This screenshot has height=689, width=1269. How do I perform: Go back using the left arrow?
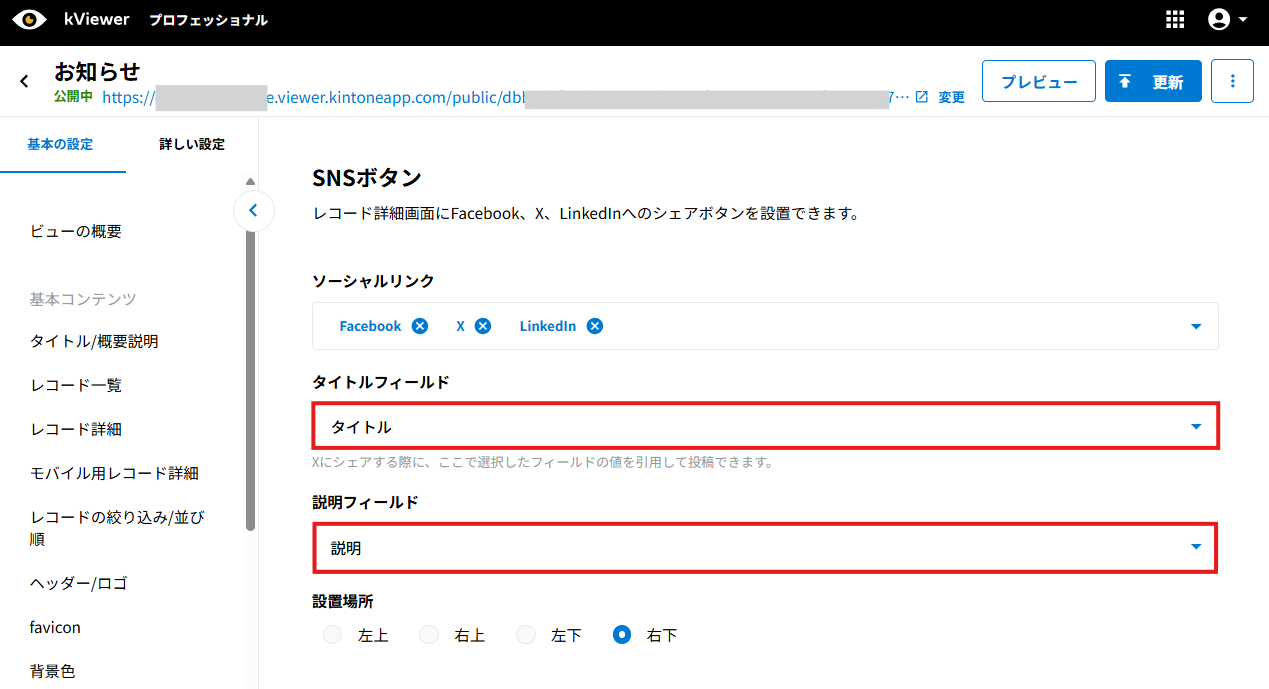click(25, 81)
